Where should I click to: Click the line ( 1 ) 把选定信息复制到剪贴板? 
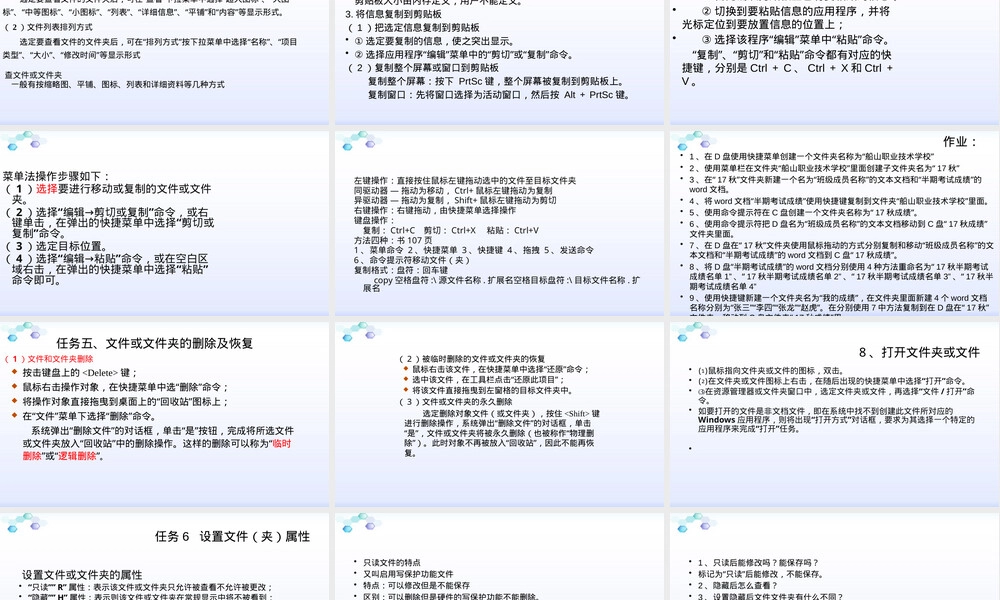coord(413,27)
